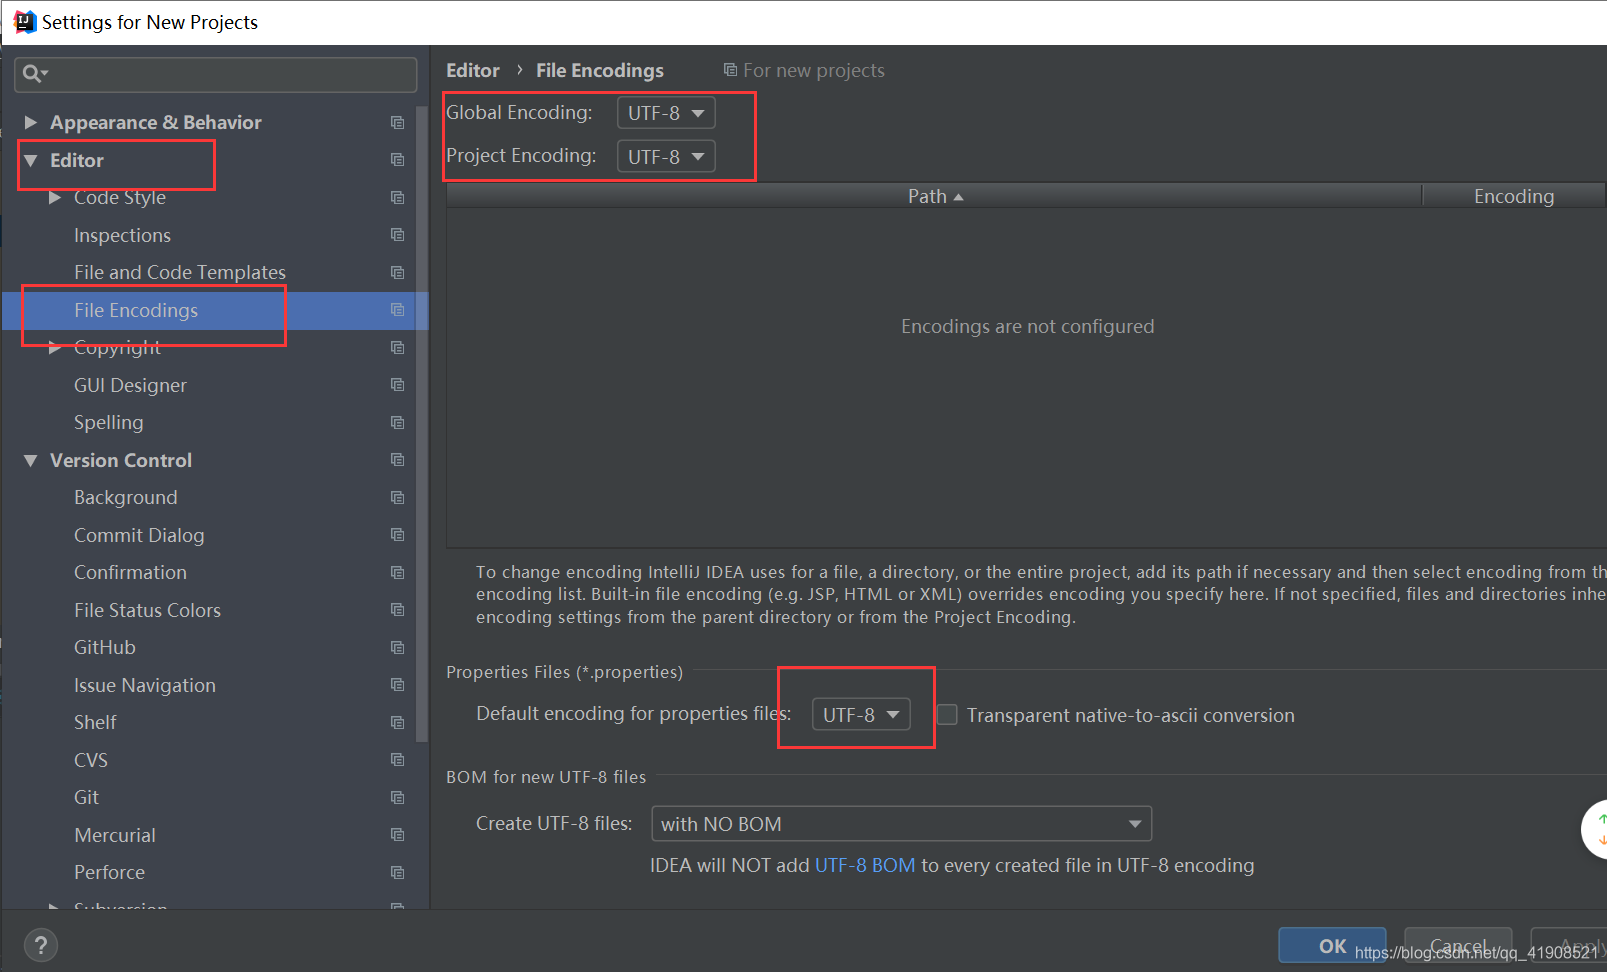The height and width of the screenshot is (972, 1607).
Task: Click the project-level icon beside Code Style
Action: point(397,197)
